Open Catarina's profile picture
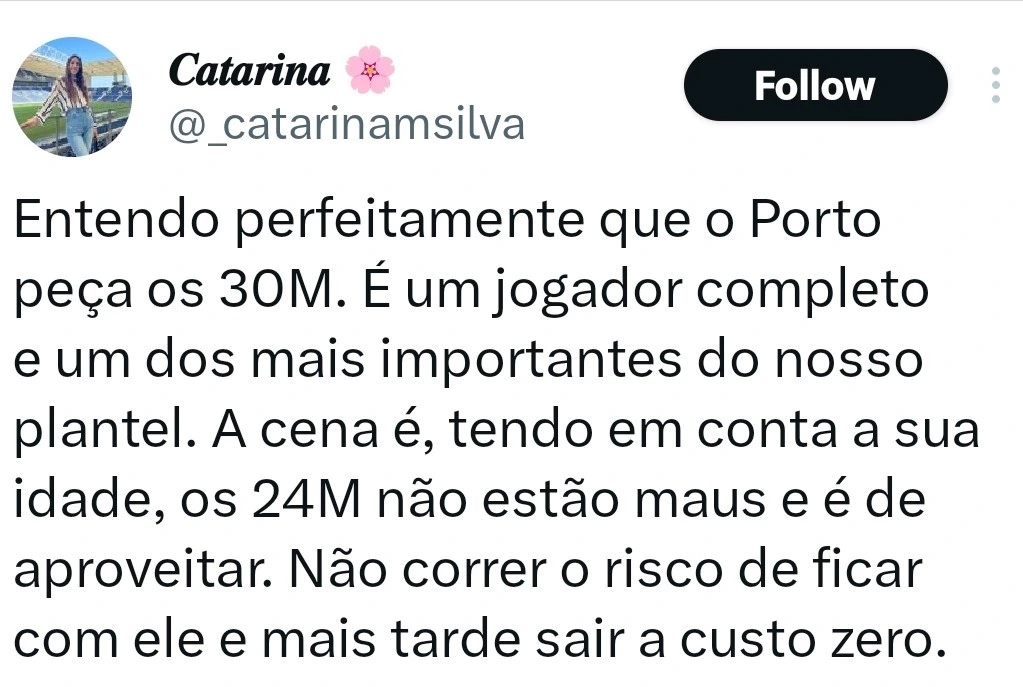The width and height of the screenshot is (1023, 687). (x=72, y=97)
